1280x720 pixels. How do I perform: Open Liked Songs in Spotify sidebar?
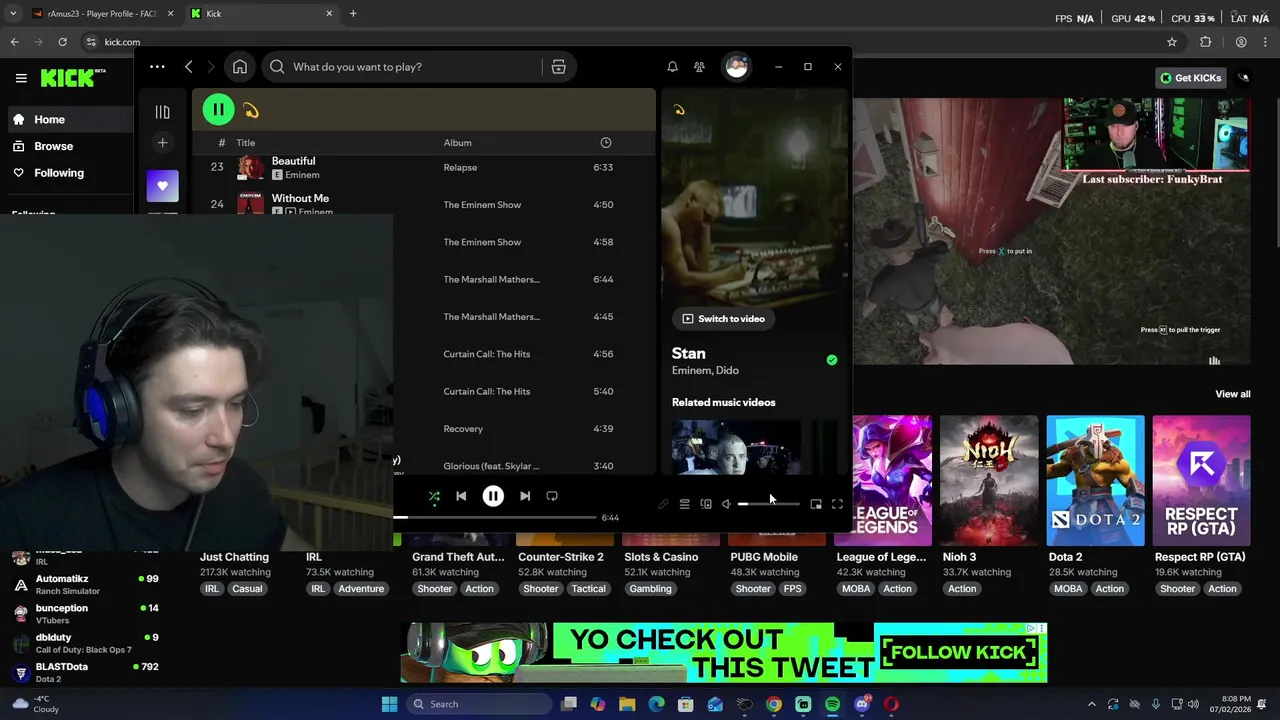[x=162, y=185]
